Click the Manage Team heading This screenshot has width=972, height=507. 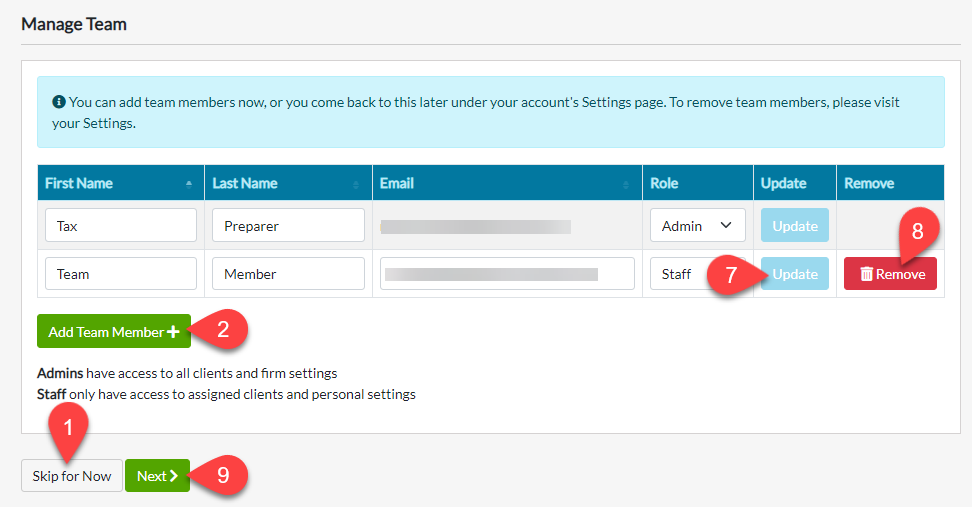pyautogui.click(x=74, y=24)
